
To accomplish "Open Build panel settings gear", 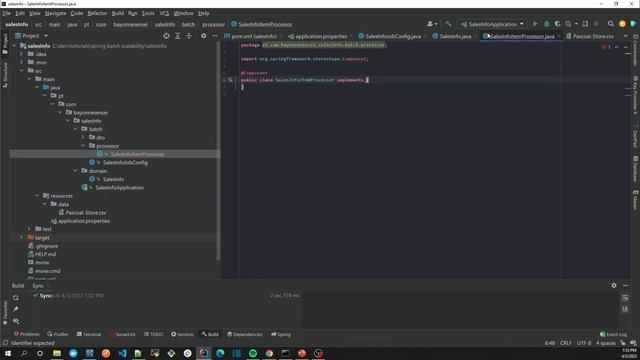I will (x=614, y=285).
